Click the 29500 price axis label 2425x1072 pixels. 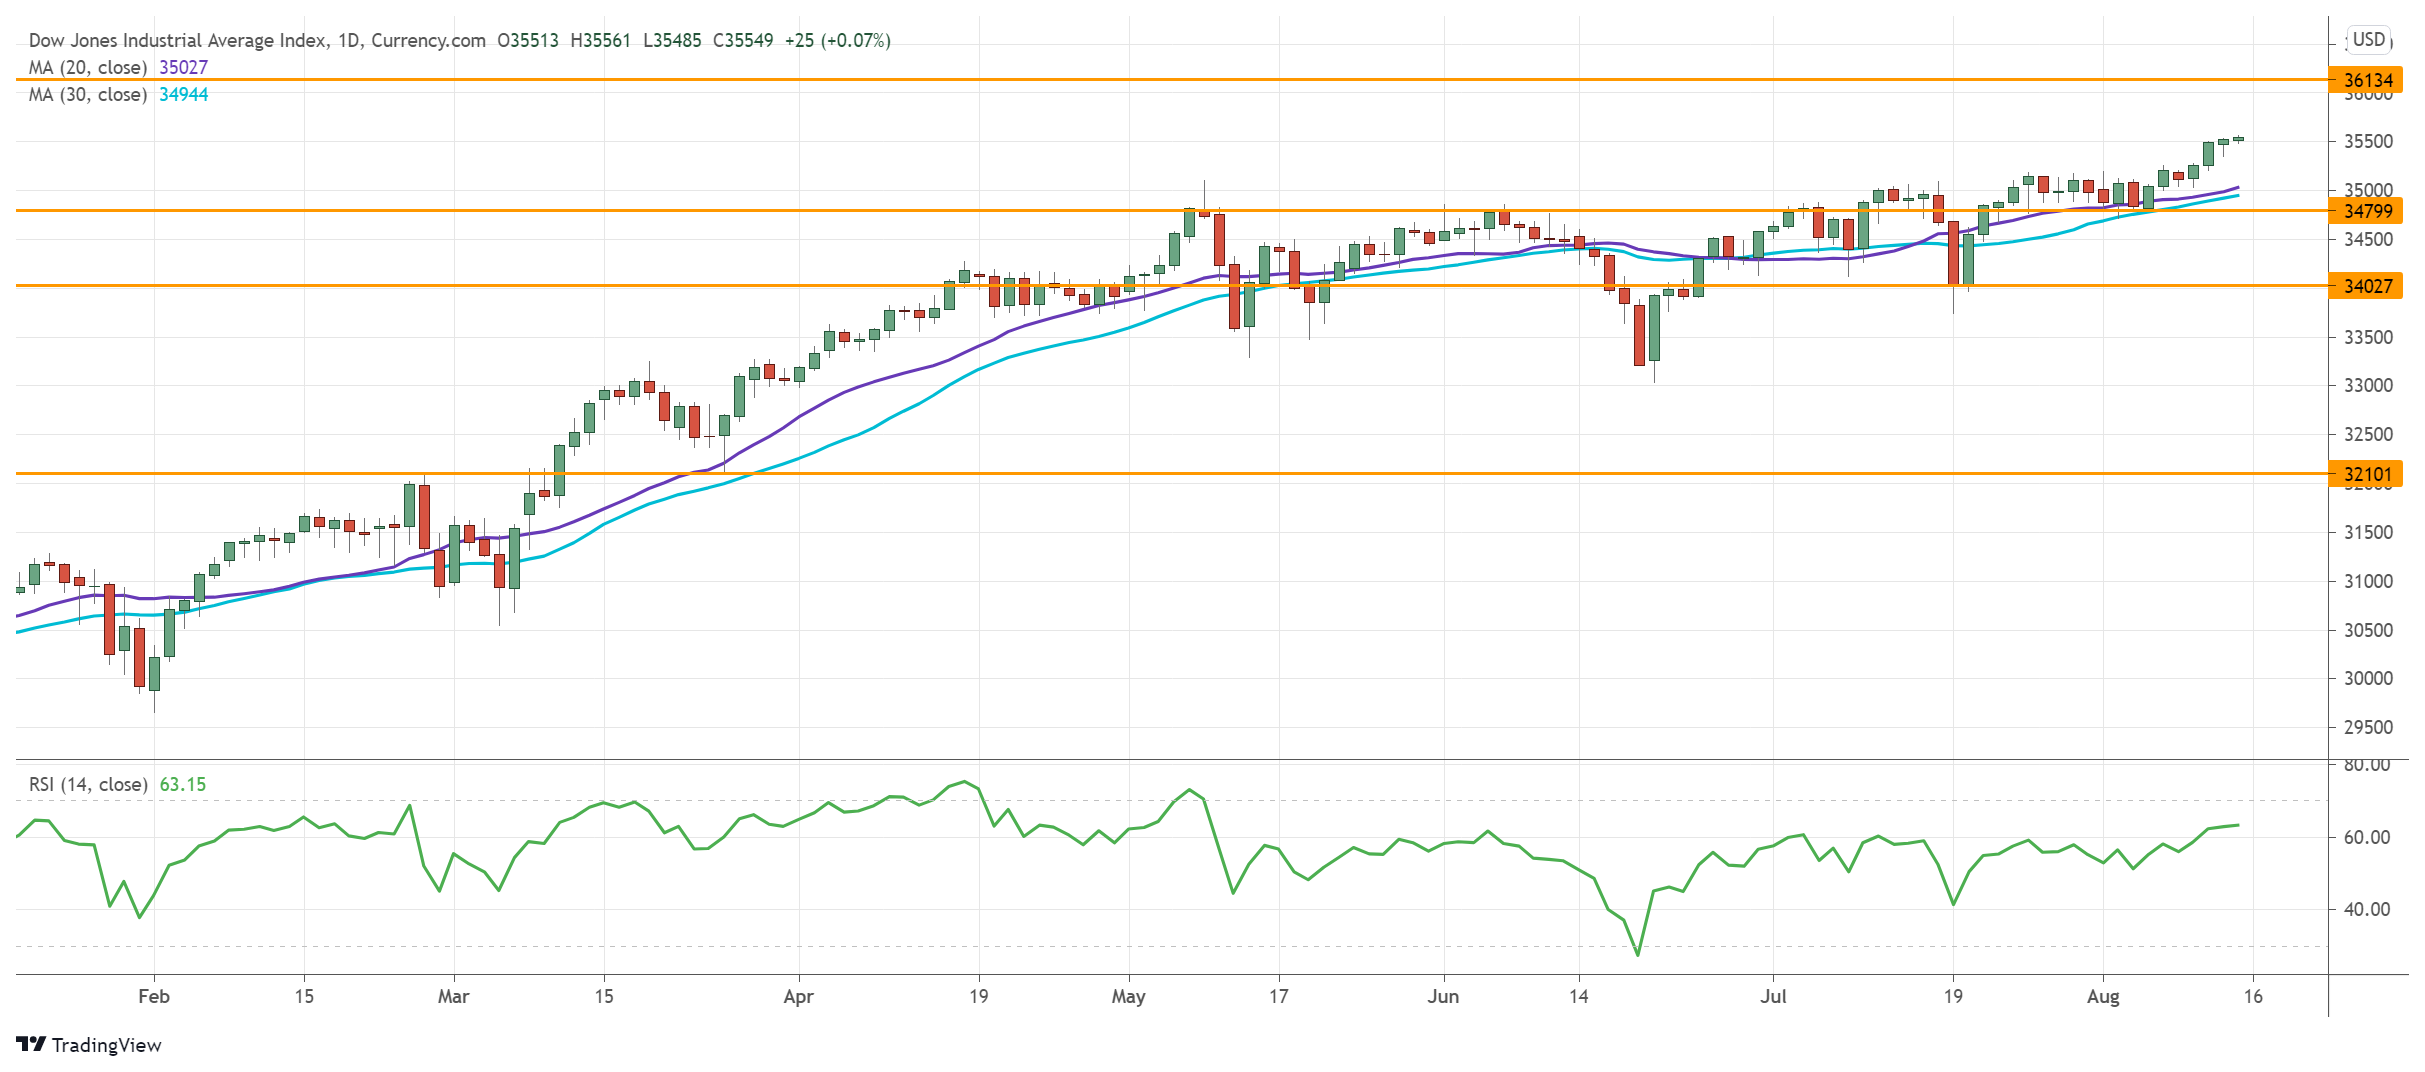coord(2369,727)
